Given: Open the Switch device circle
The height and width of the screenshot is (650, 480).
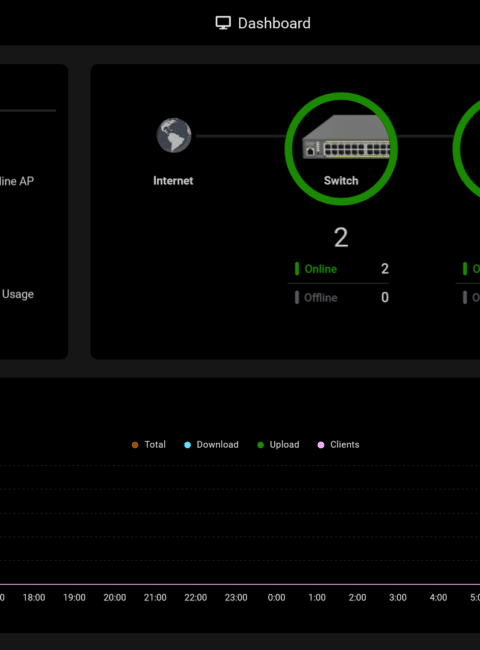Looking at the screenshot, I should pos(341,149).
